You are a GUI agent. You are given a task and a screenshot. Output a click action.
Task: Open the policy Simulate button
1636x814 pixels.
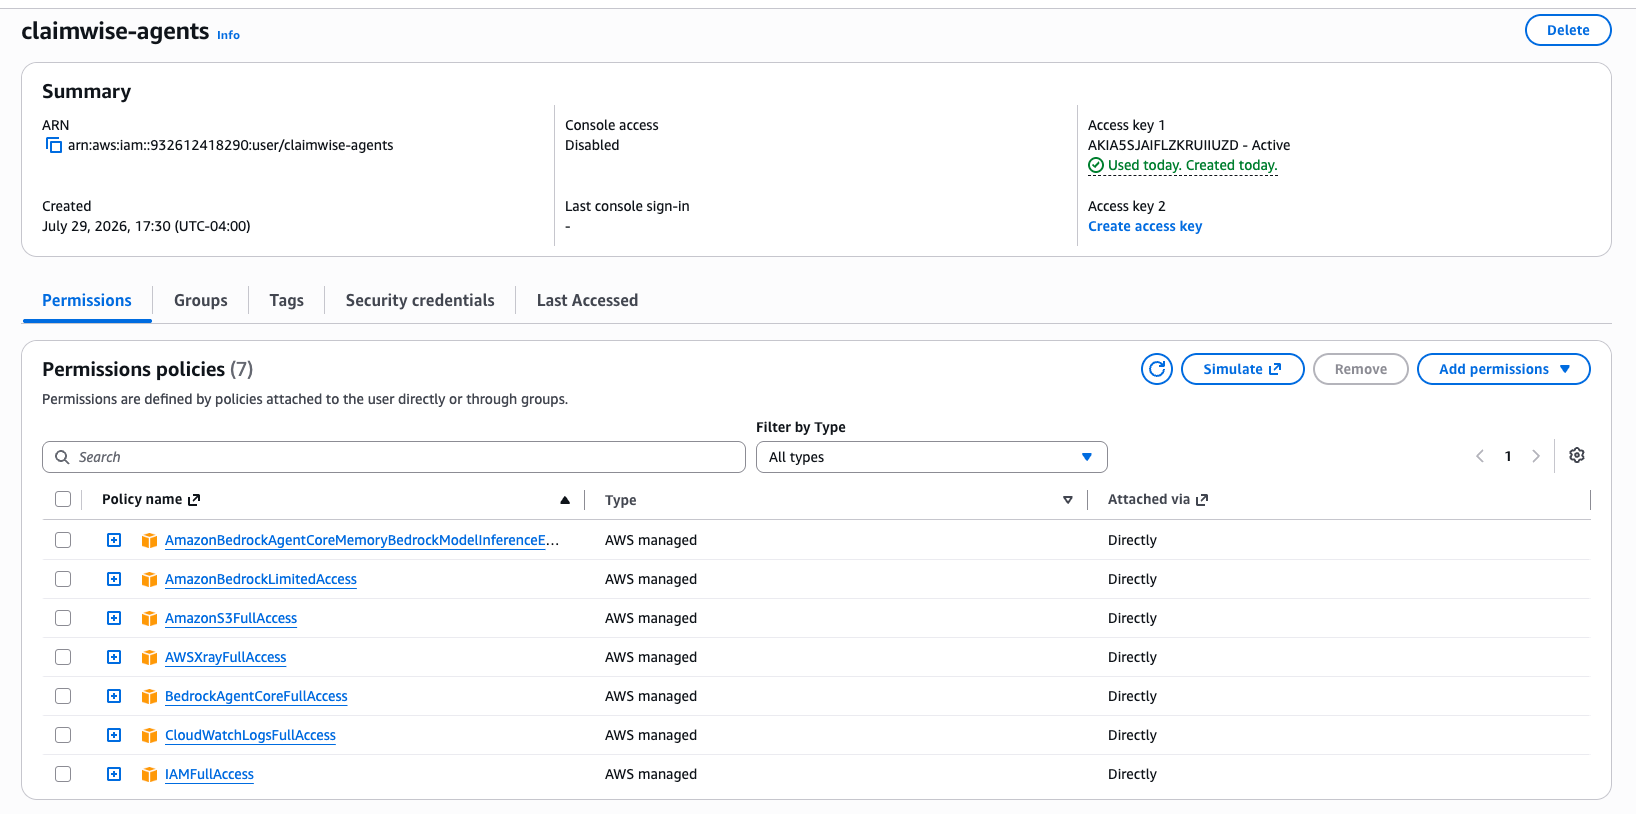tap(1243, 369)
